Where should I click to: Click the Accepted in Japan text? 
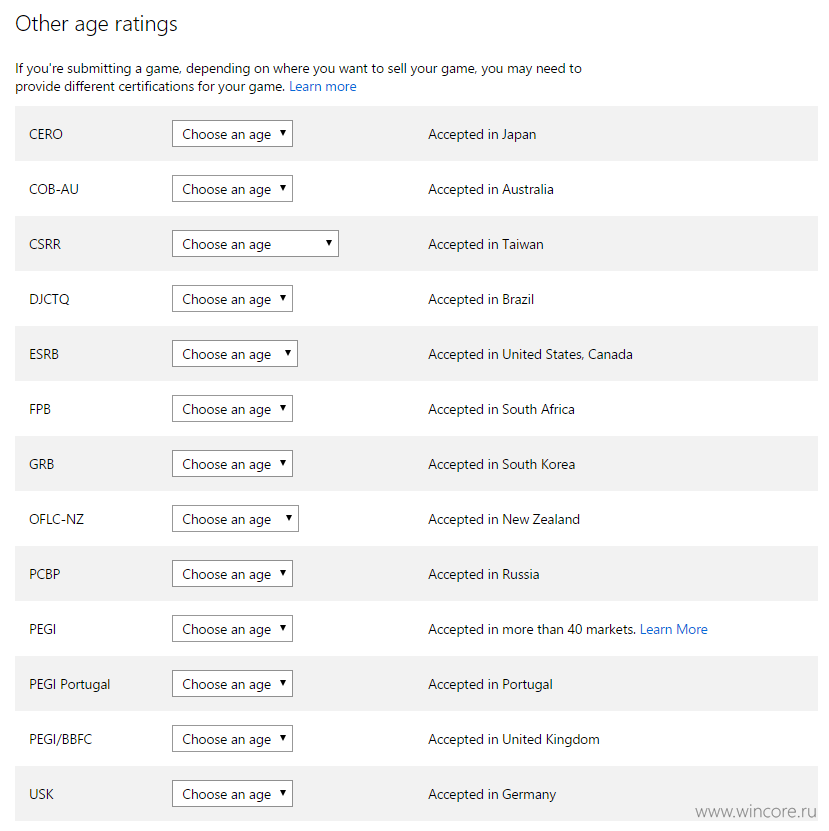482,134
